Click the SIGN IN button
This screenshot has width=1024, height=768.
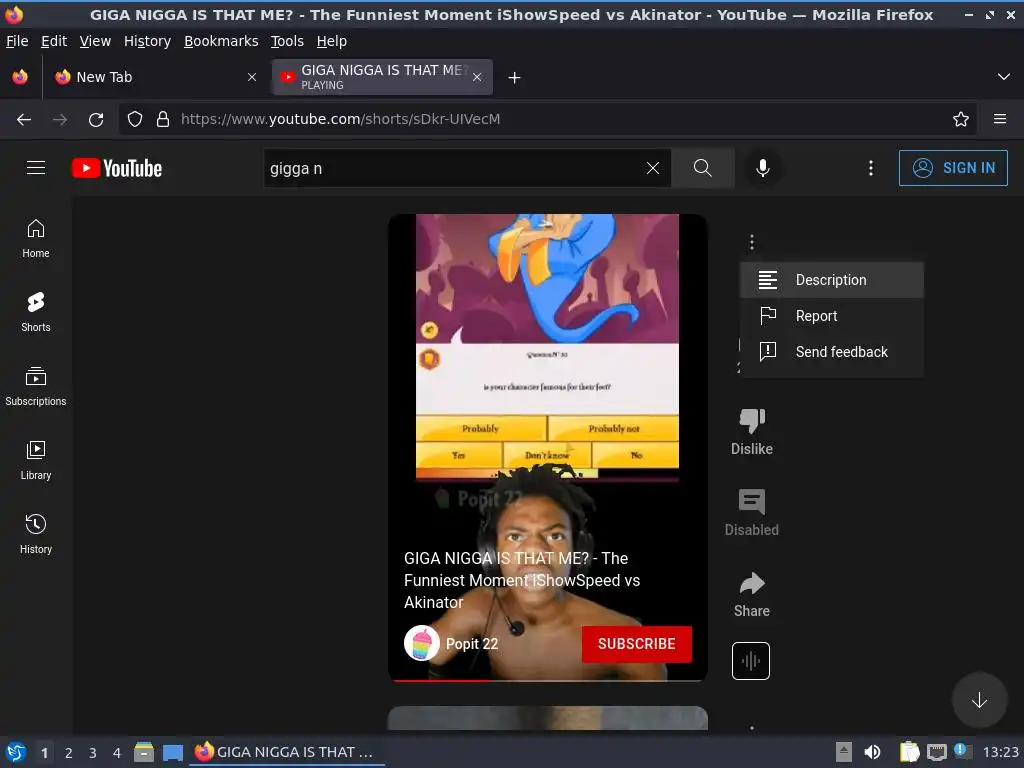tap(953, 168)
